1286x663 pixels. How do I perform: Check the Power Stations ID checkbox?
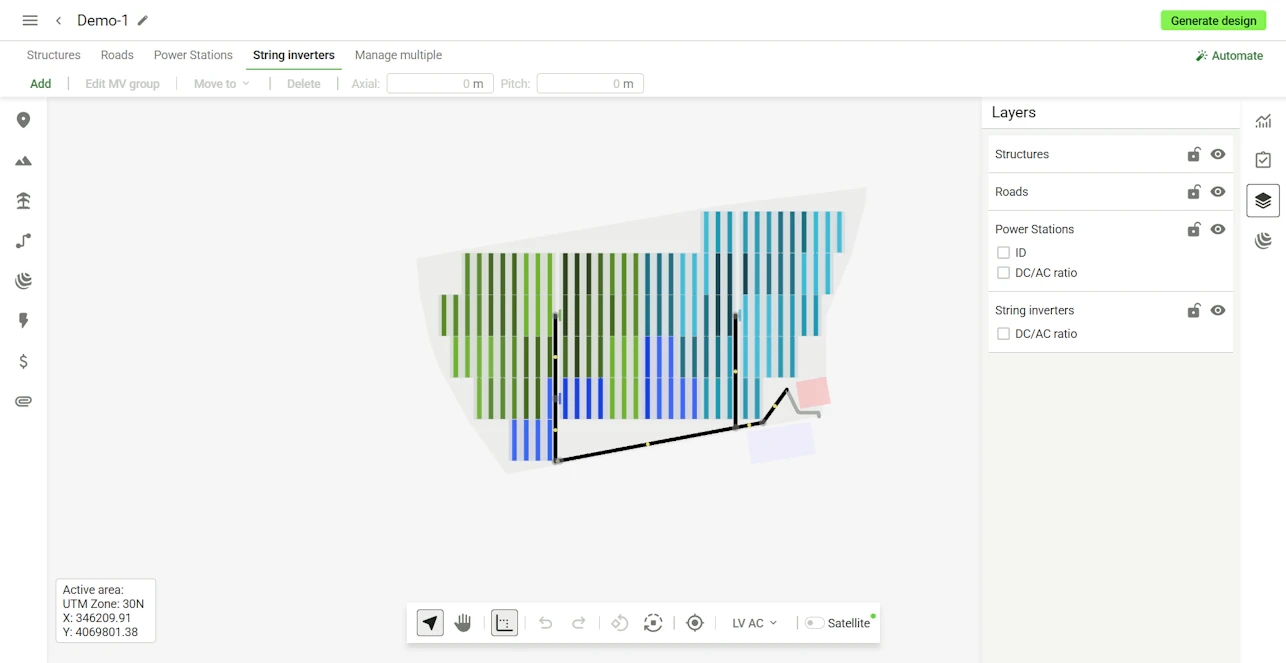click(x=1003, y=253)
